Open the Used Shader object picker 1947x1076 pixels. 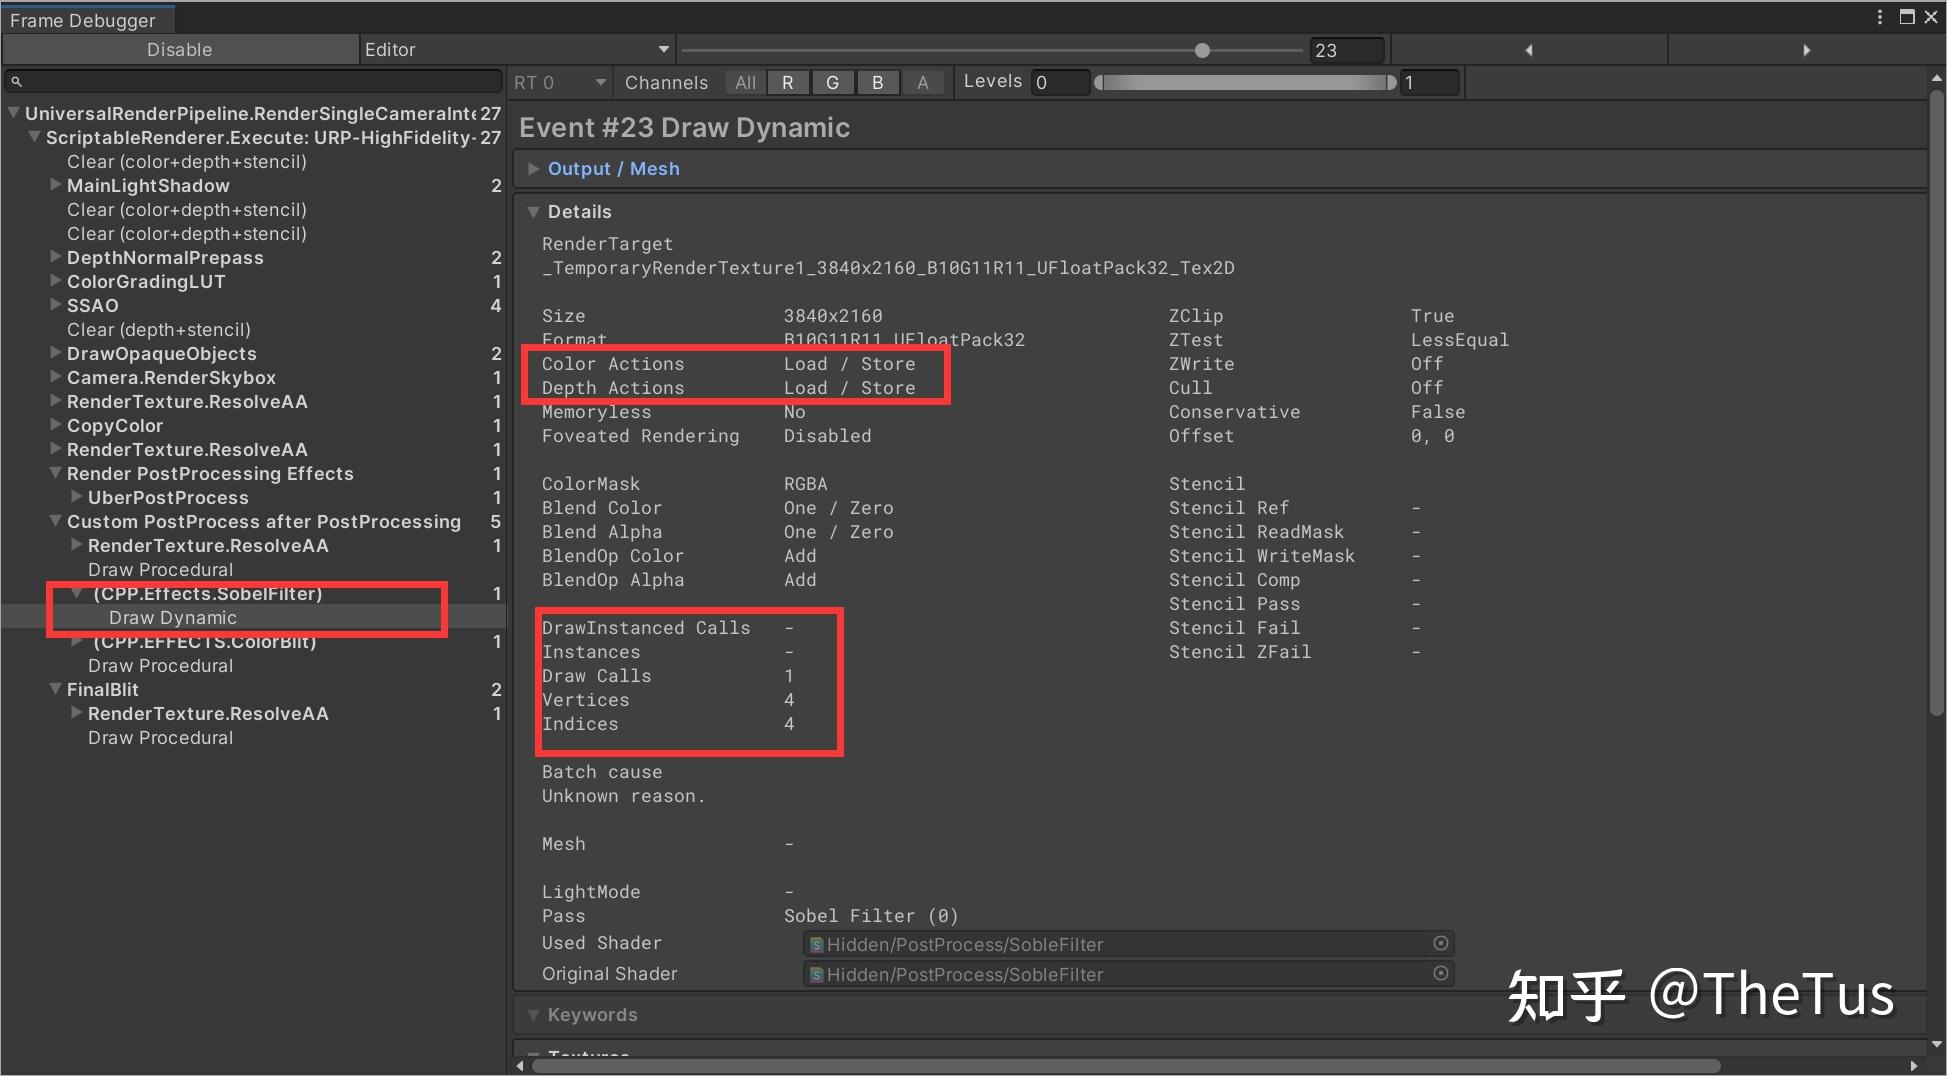click(1440, 943)
